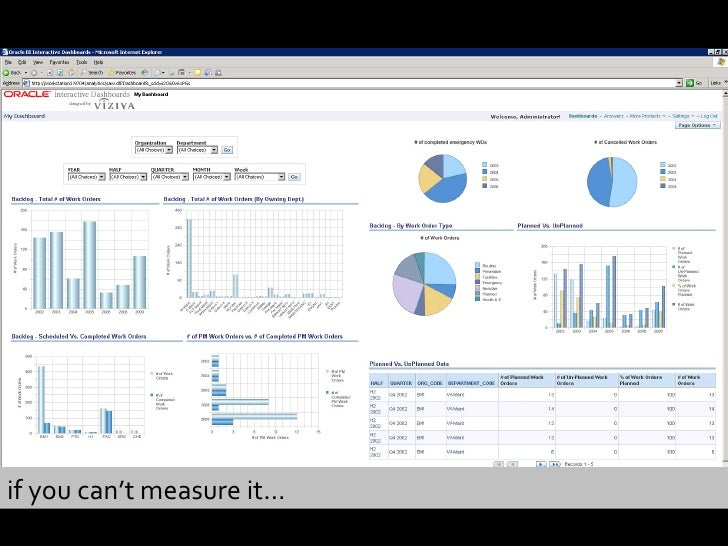Open the QUARTER filter dropdown

[x=170, y=177]
